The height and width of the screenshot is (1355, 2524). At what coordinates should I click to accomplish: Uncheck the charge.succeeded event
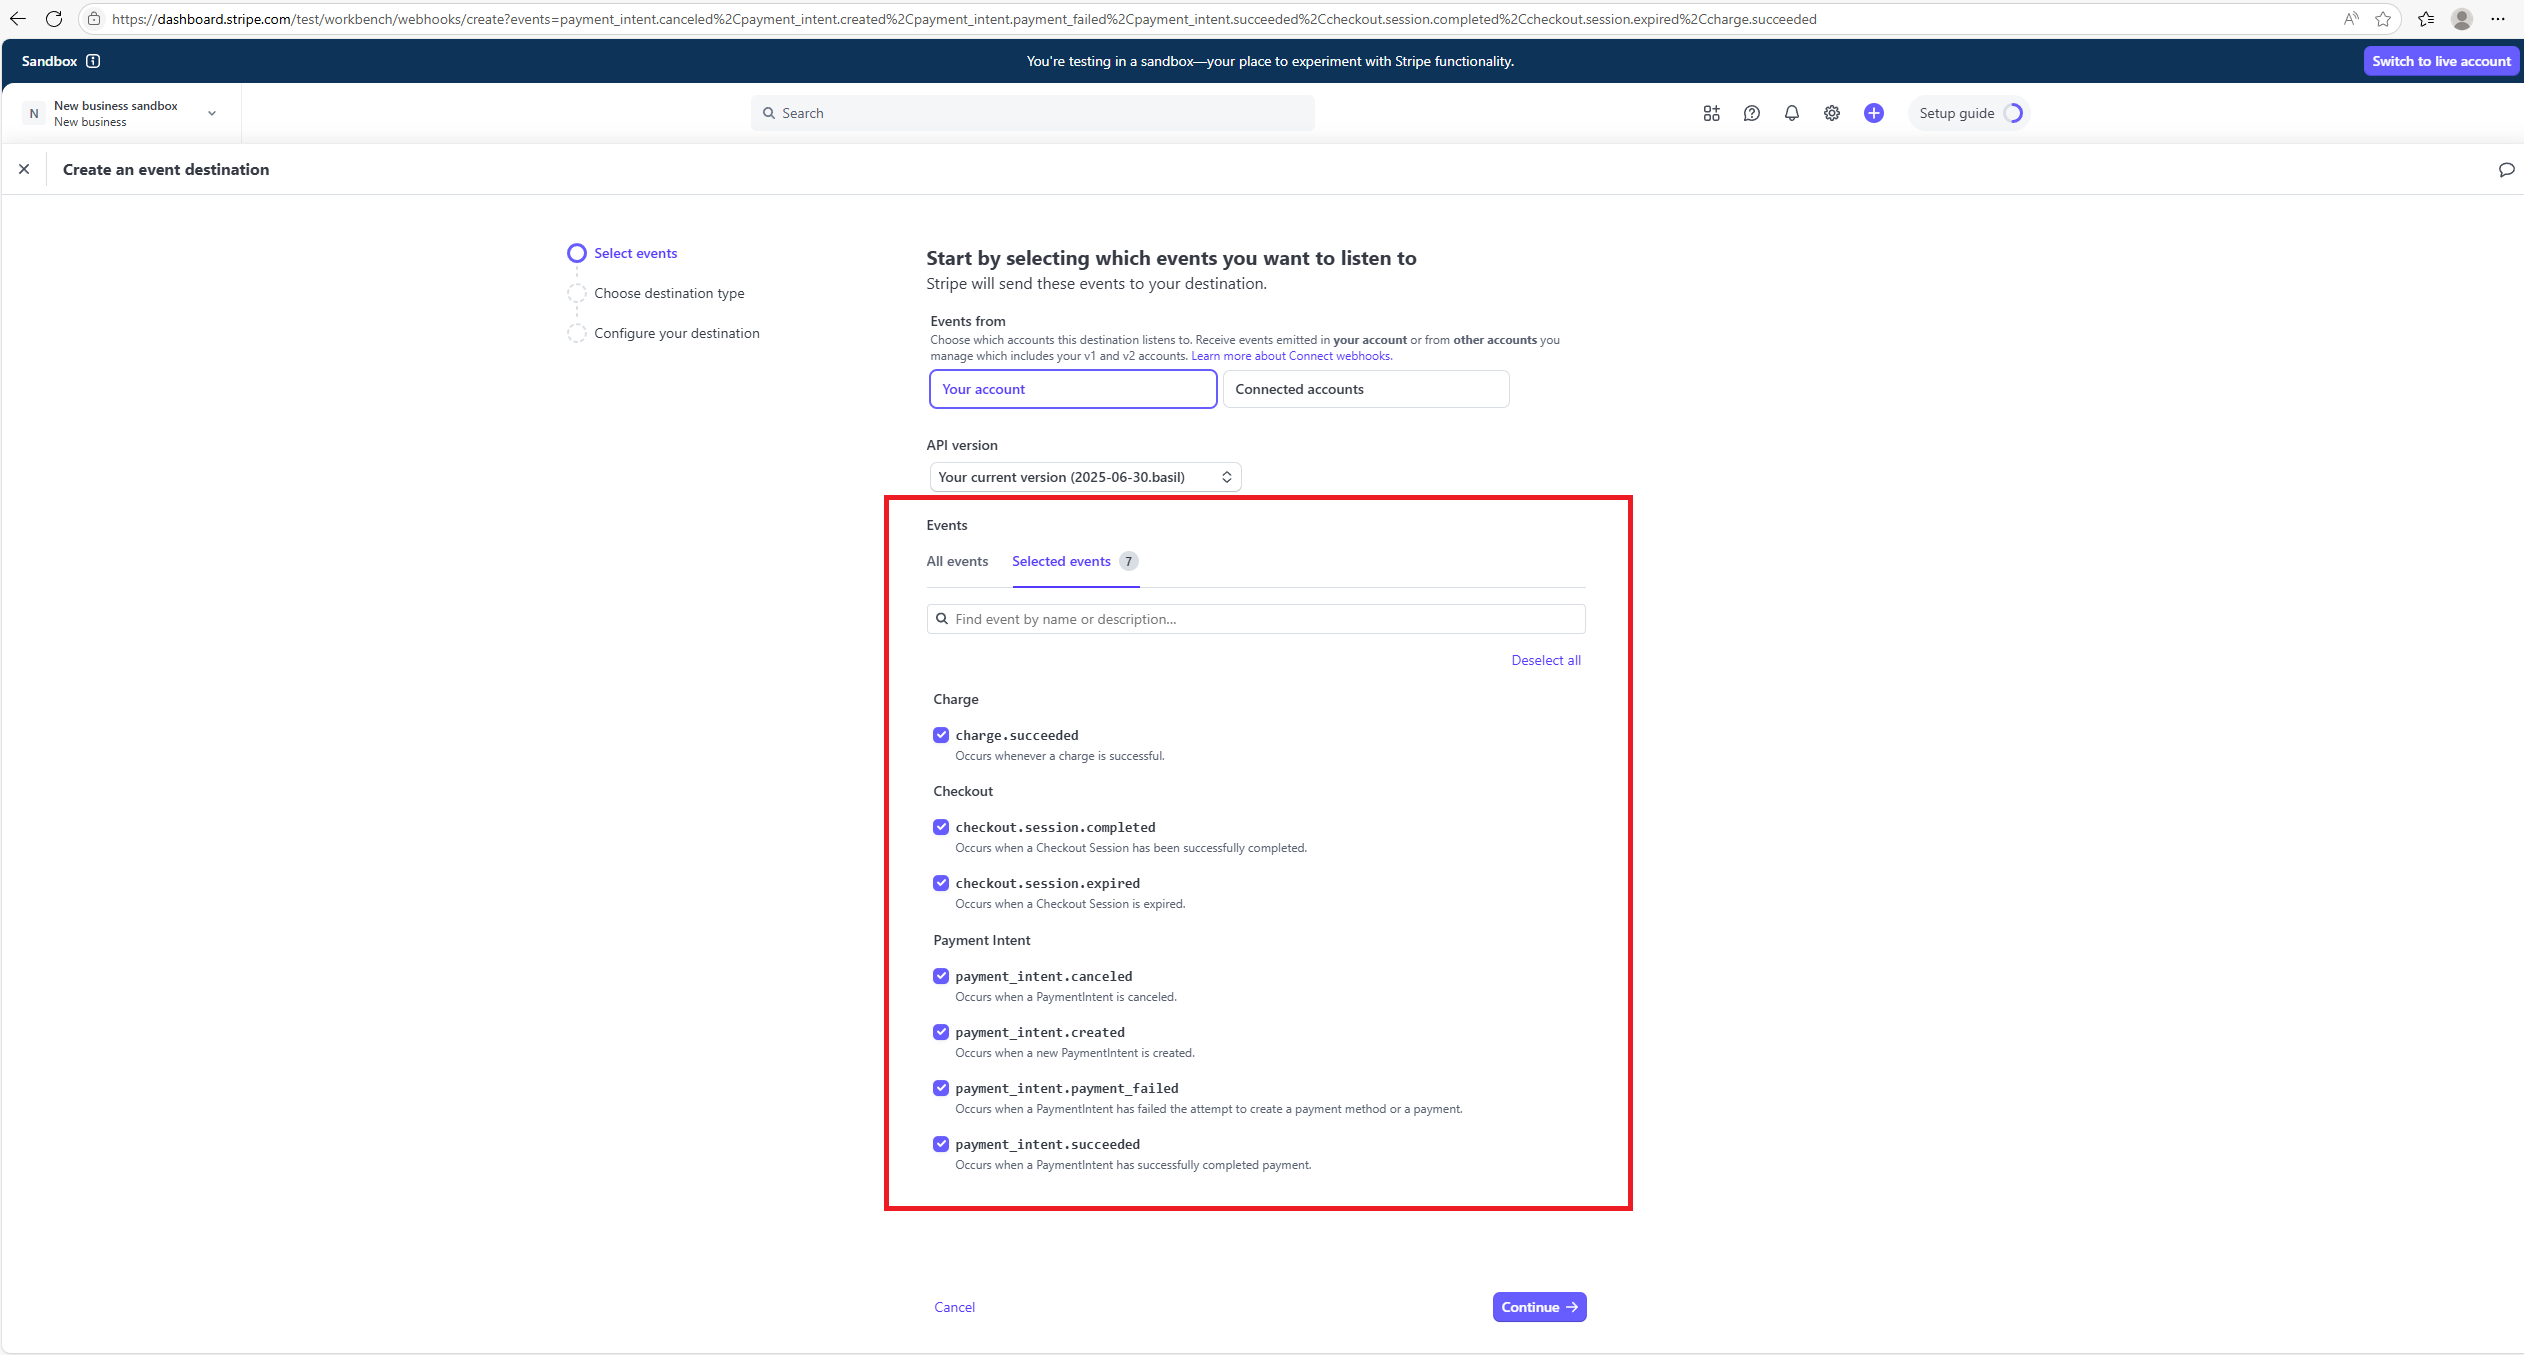click(x=940, y=735)
